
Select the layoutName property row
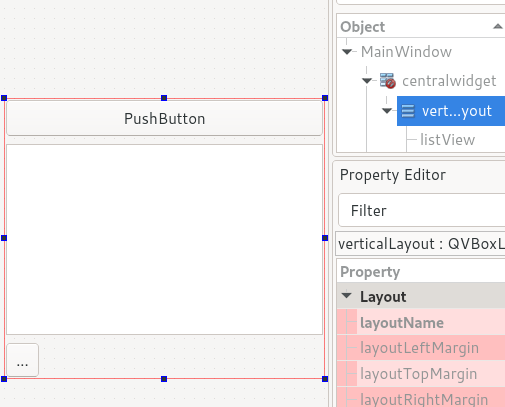(x=421, y=322)
